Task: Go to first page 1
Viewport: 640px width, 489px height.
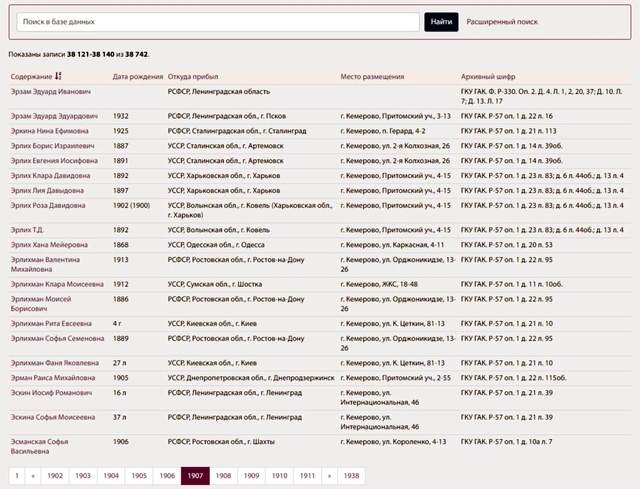Action: [x=17, y=476]
